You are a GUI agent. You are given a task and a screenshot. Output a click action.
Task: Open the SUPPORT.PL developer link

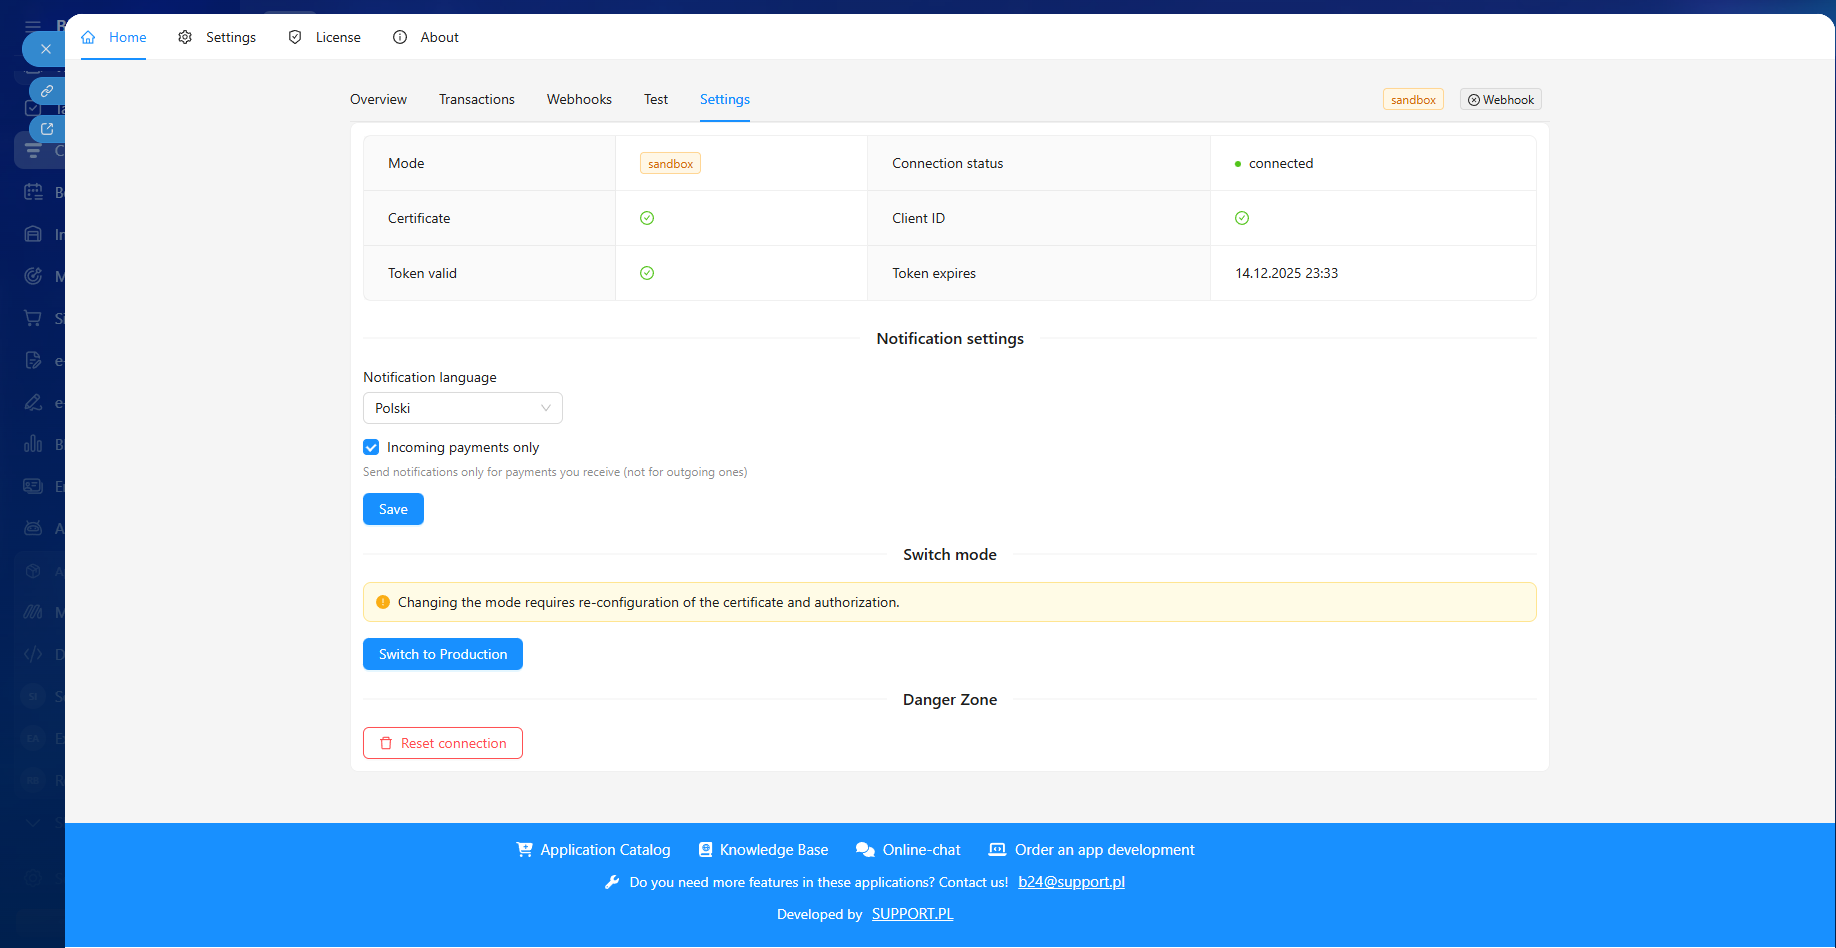pyautogui.click(x=912, y=914)
